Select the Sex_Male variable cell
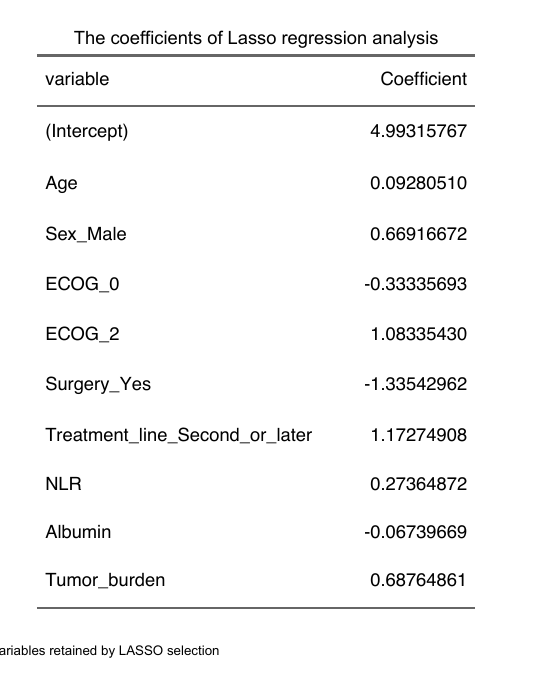The width and height of the screenshot is (560, 690). pyautogui.click(x=86, y=234)
